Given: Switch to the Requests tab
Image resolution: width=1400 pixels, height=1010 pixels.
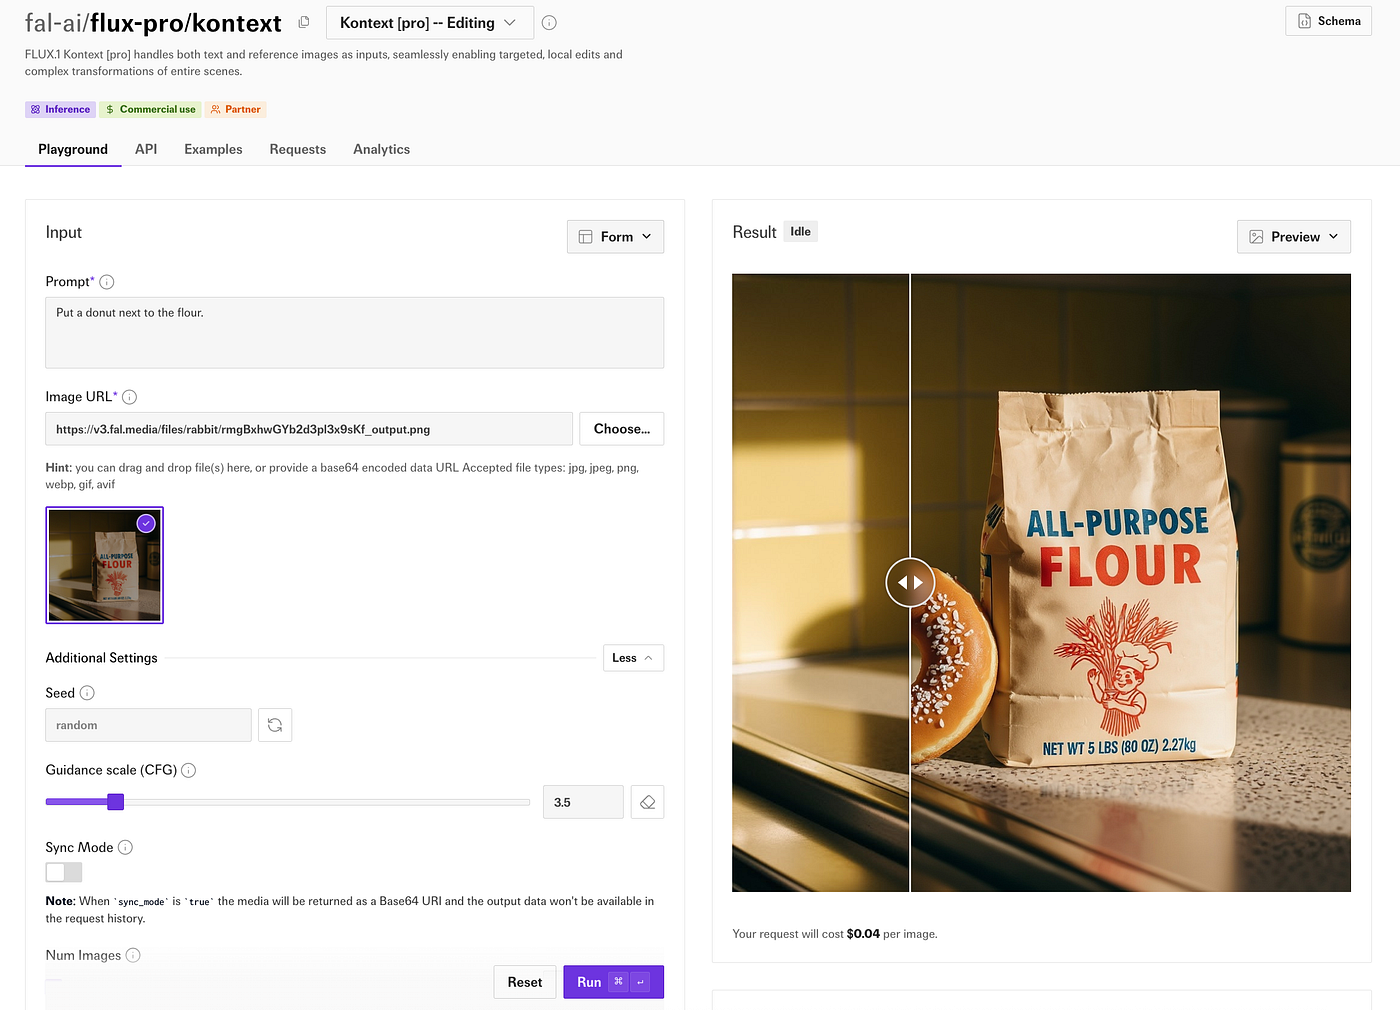Looking at the screenshot, I should pos(298,149).
